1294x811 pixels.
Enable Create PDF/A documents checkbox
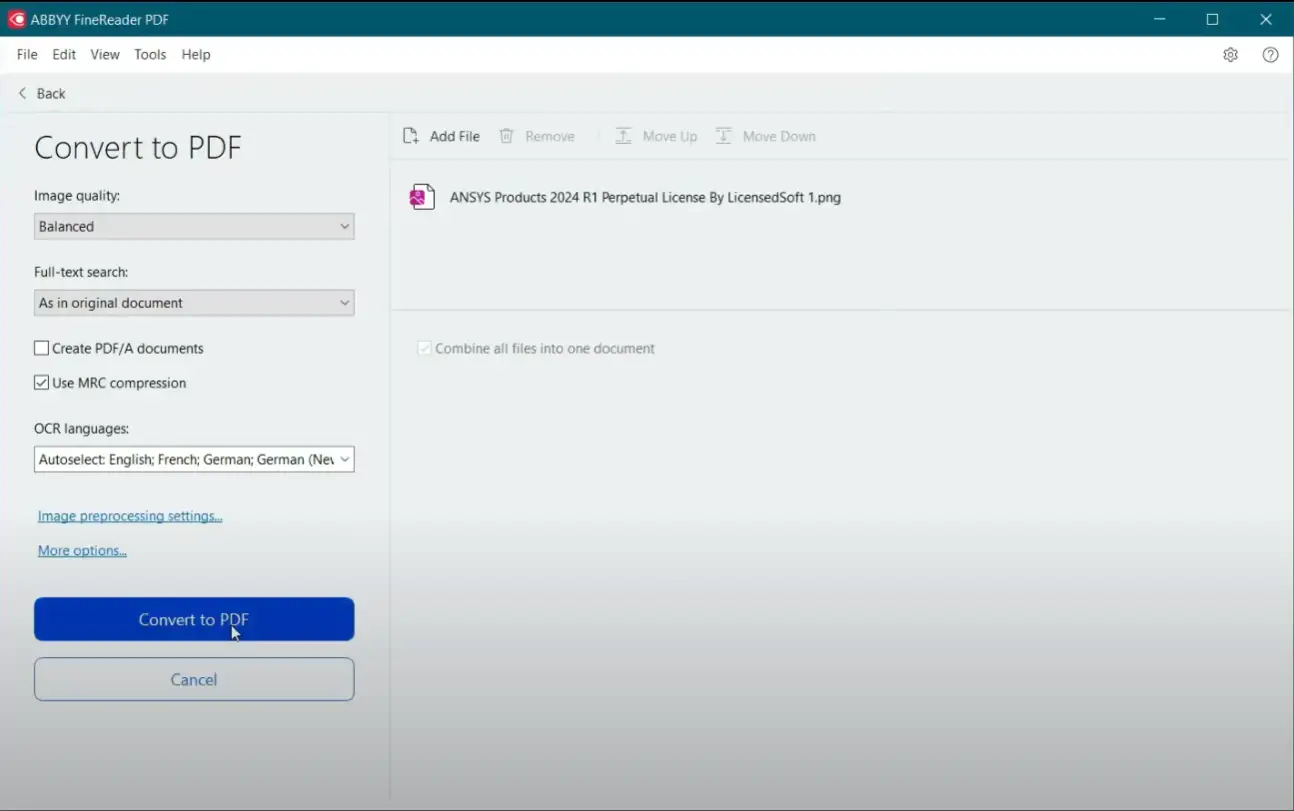point(42,348)
